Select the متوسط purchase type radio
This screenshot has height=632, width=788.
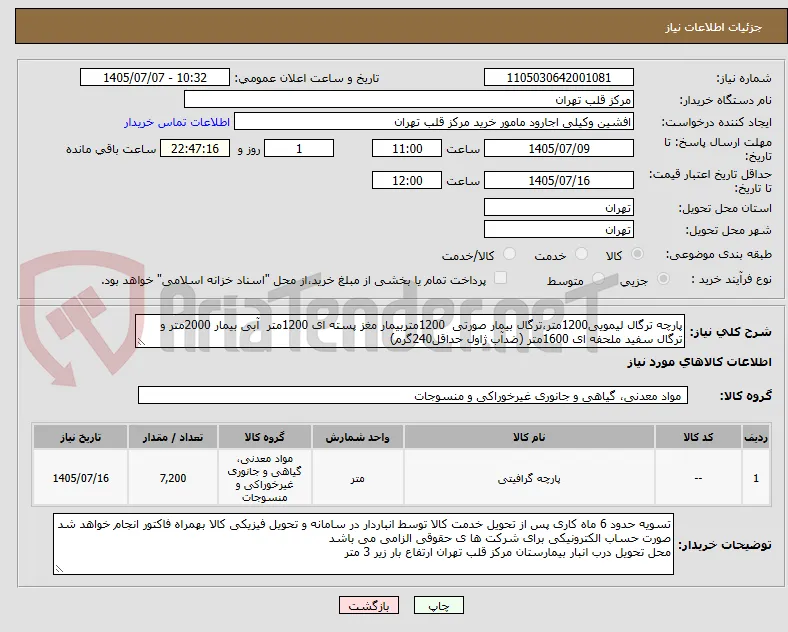tap(598, 278)
